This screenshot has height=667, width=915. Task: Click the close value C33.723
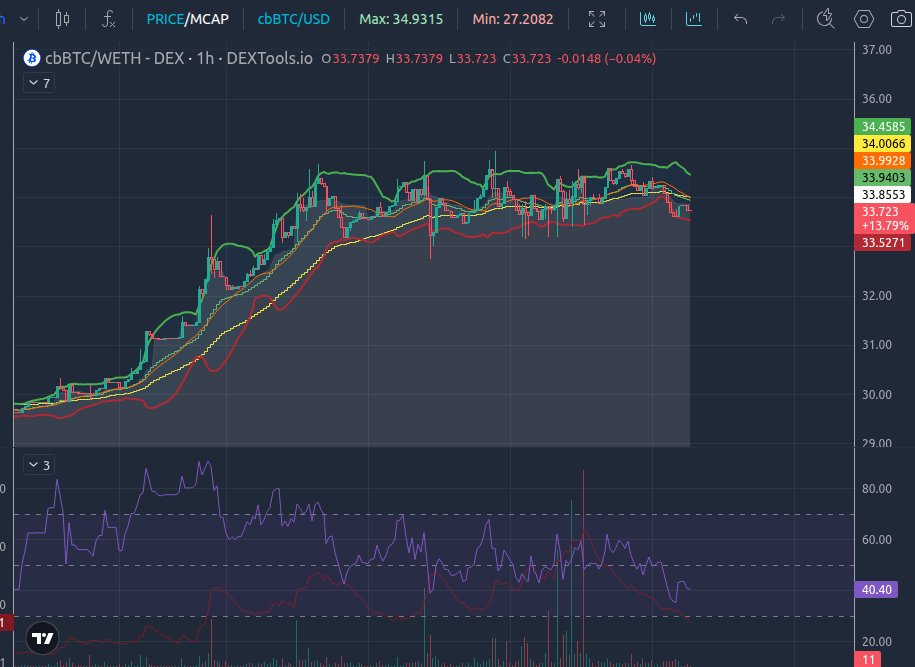coord(527,58)
